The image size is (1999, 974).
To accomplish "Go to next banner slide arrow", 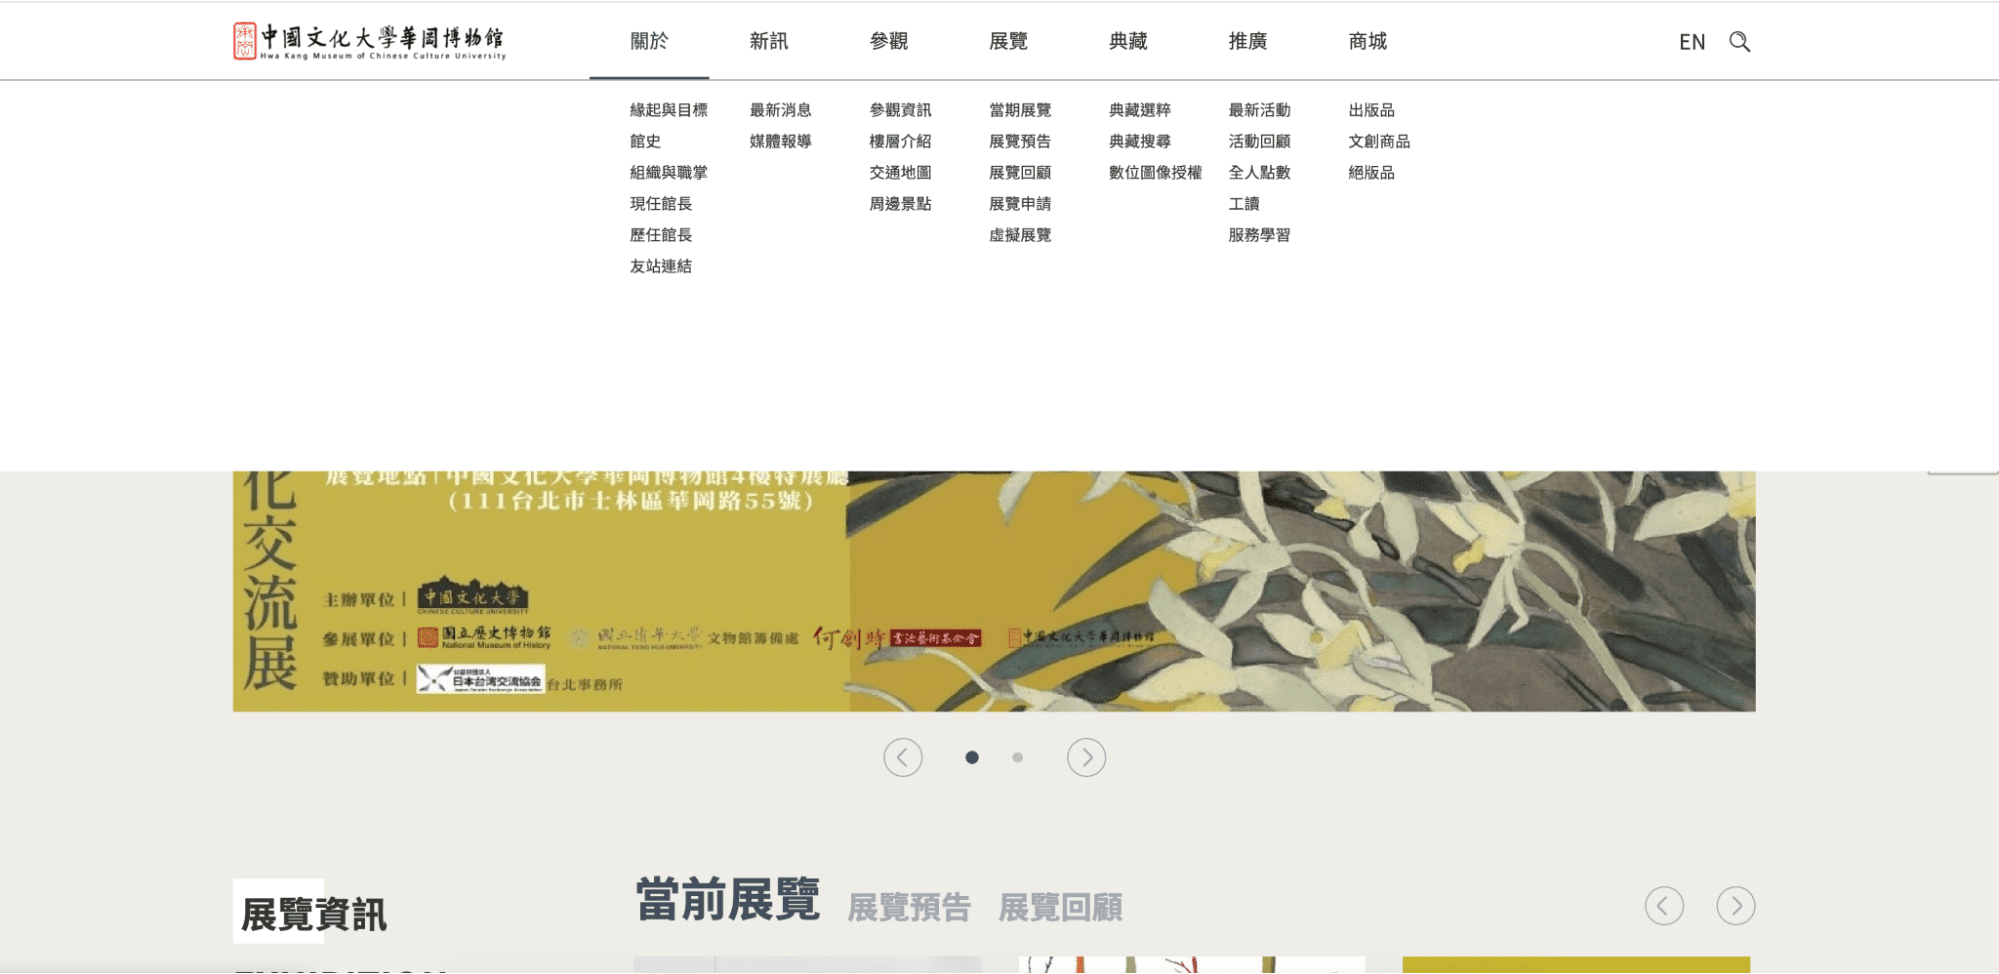I will tap(1086, 757).
